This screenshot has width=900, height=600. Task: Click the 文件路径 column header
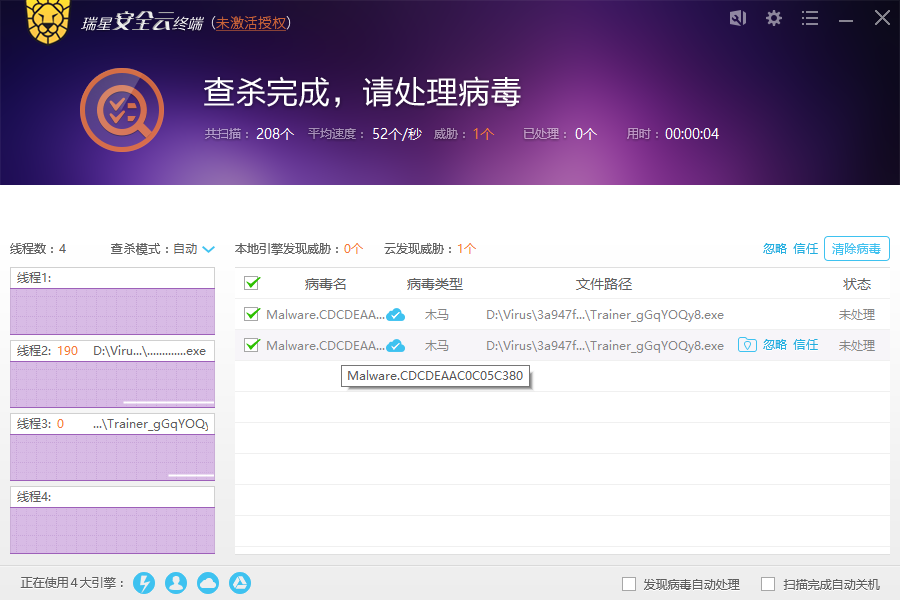pos(604,284)
